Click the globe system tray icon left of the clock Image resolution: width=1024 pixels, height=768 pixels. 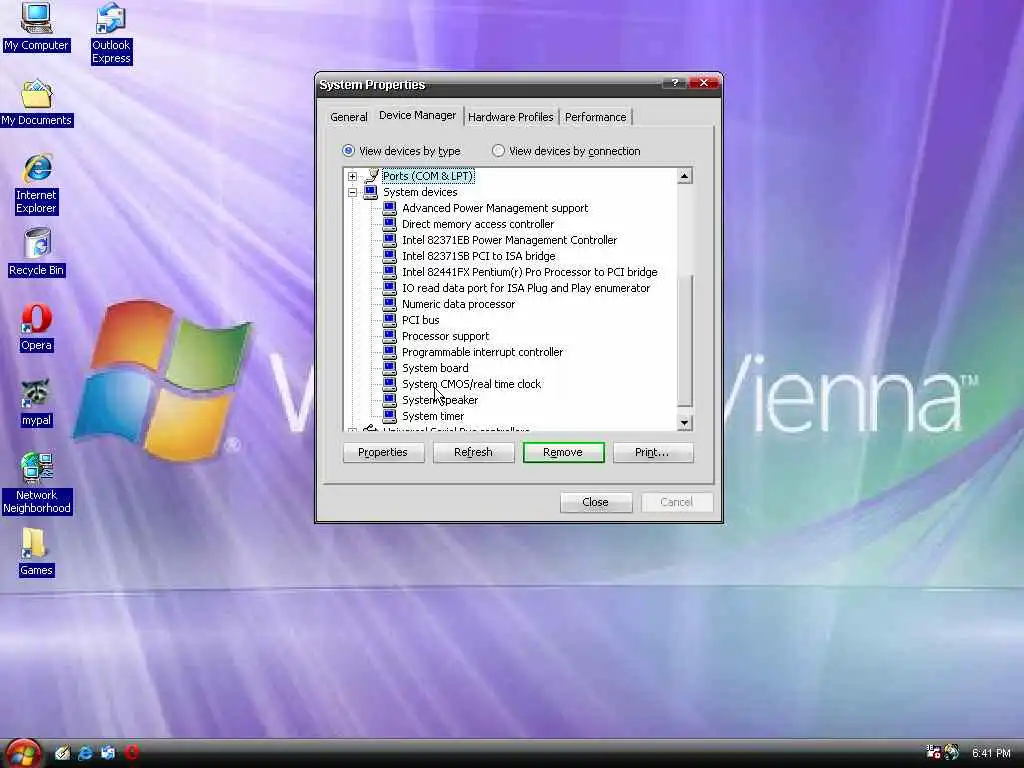[x=952, y=752]
